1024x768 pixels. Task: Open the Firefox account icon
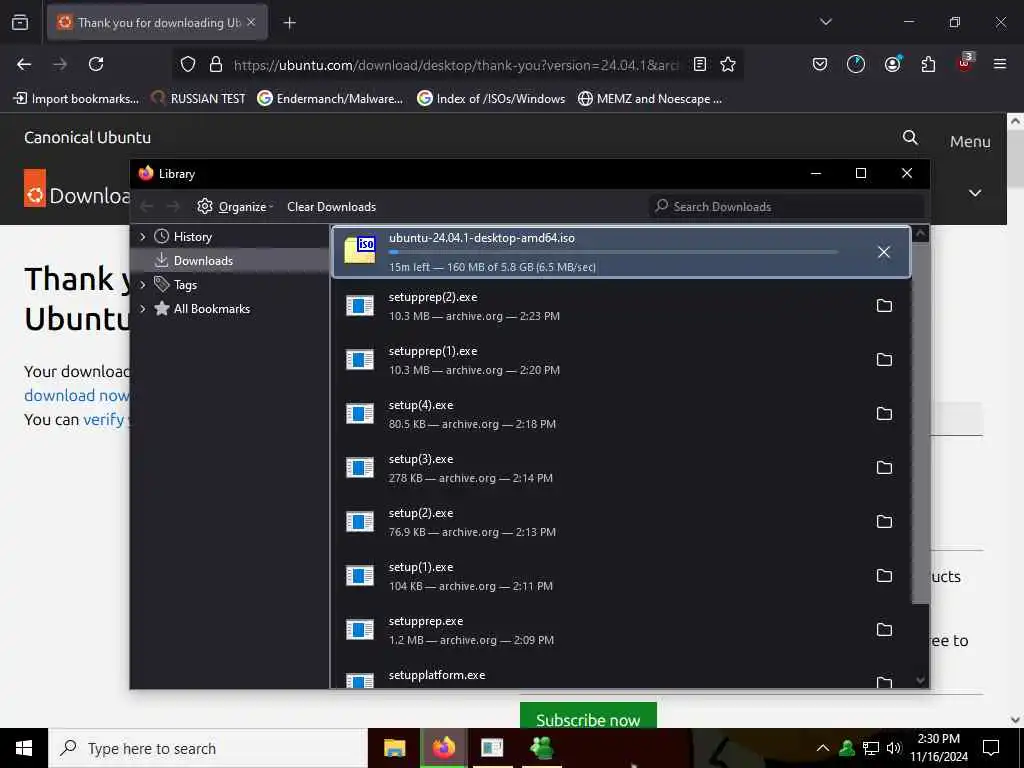(x=892, y=64)
